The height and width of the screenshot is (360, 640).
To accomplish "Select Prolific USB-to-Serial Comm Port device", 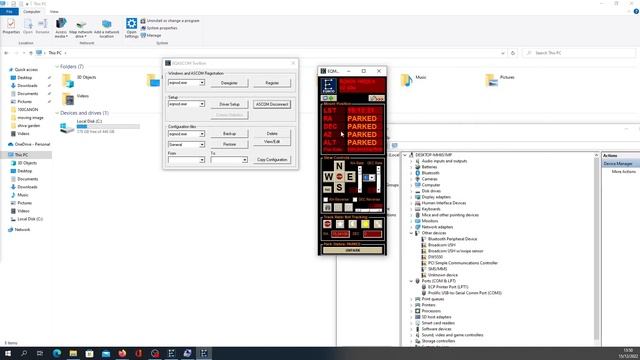I will tap(465, 293).
